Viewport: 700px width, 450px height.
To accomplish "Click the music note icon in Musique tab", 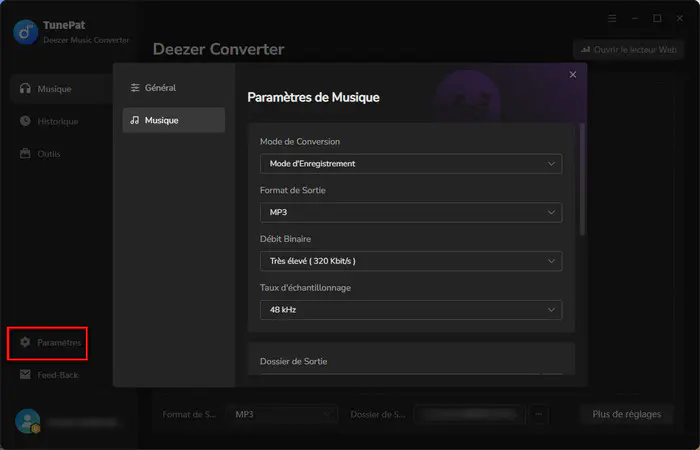I will (x=135, y=120).
